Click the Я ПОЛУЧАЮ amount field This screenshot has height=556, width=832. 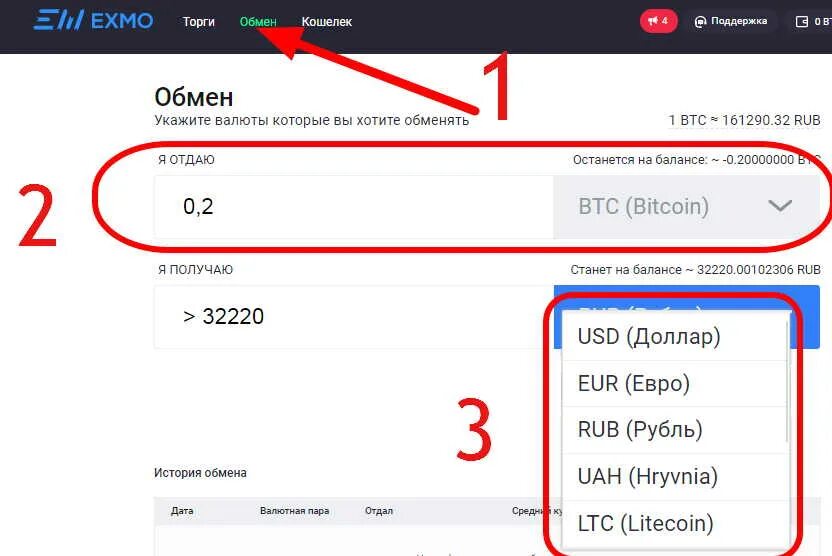354,317
